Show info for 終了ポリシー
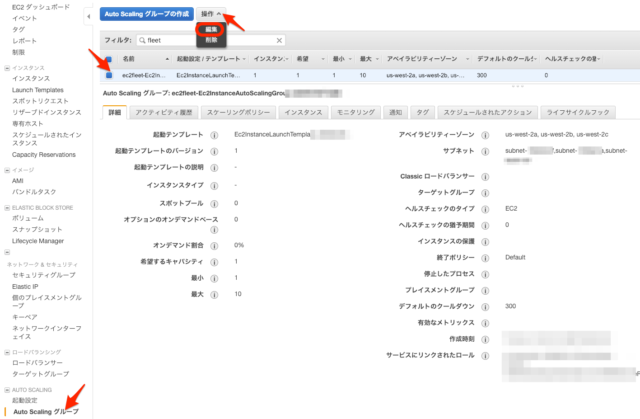The width and height of the screenshot is (640, 419). (485, 258)
